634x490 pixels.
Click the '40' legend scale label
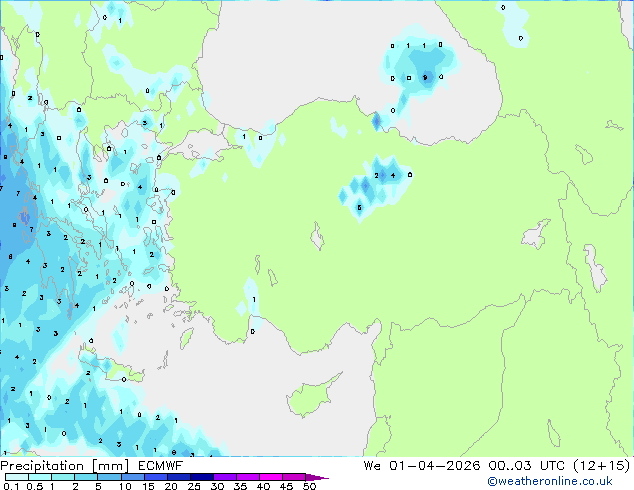click(x=263, y=486)
